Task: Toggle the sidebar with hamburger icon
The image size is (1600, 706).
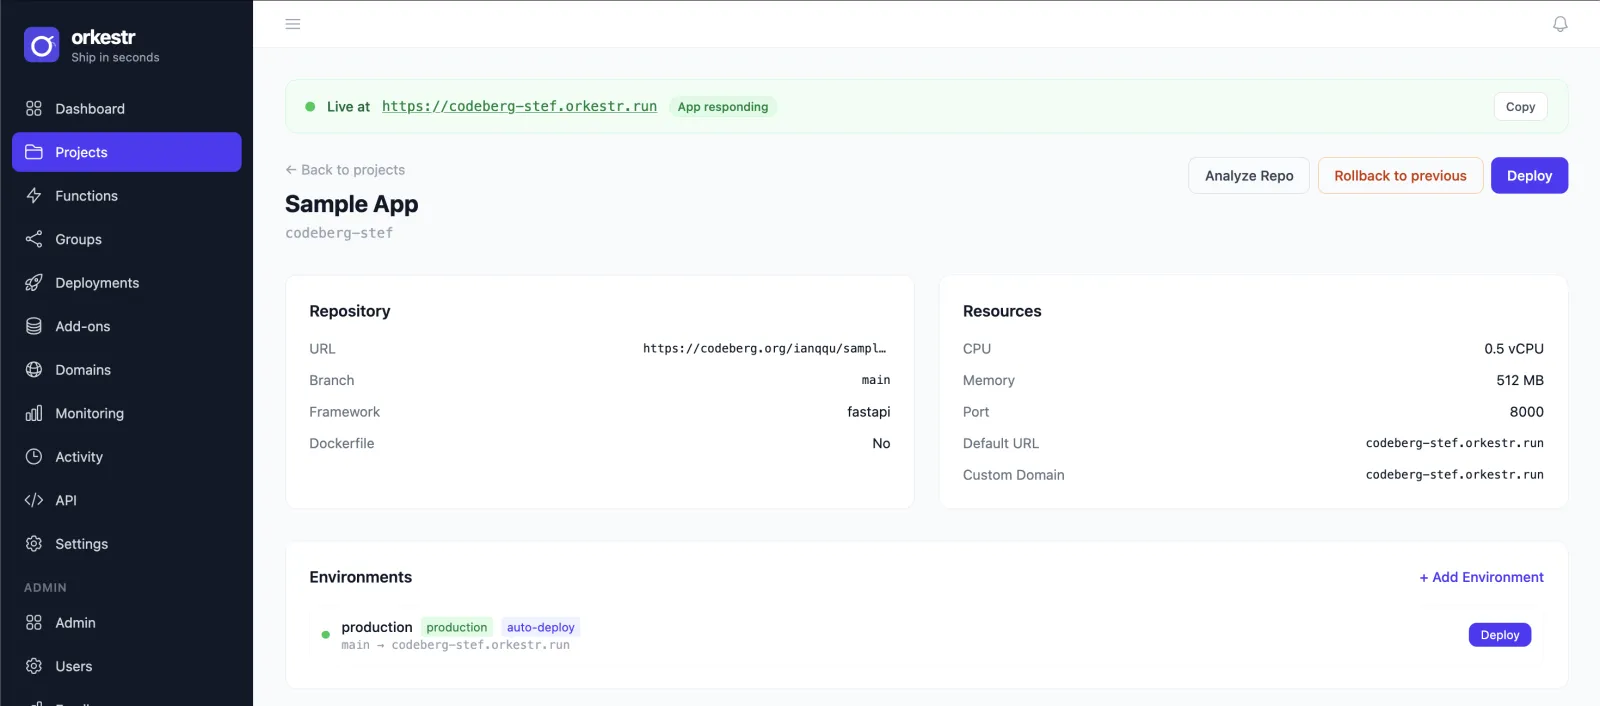Action: (293, 24)
